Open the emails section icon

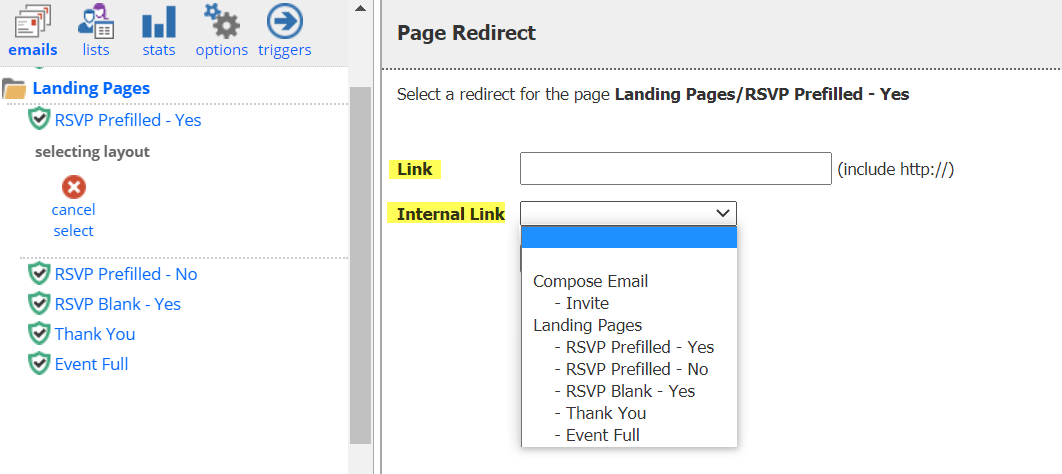(x=33, y=22)
